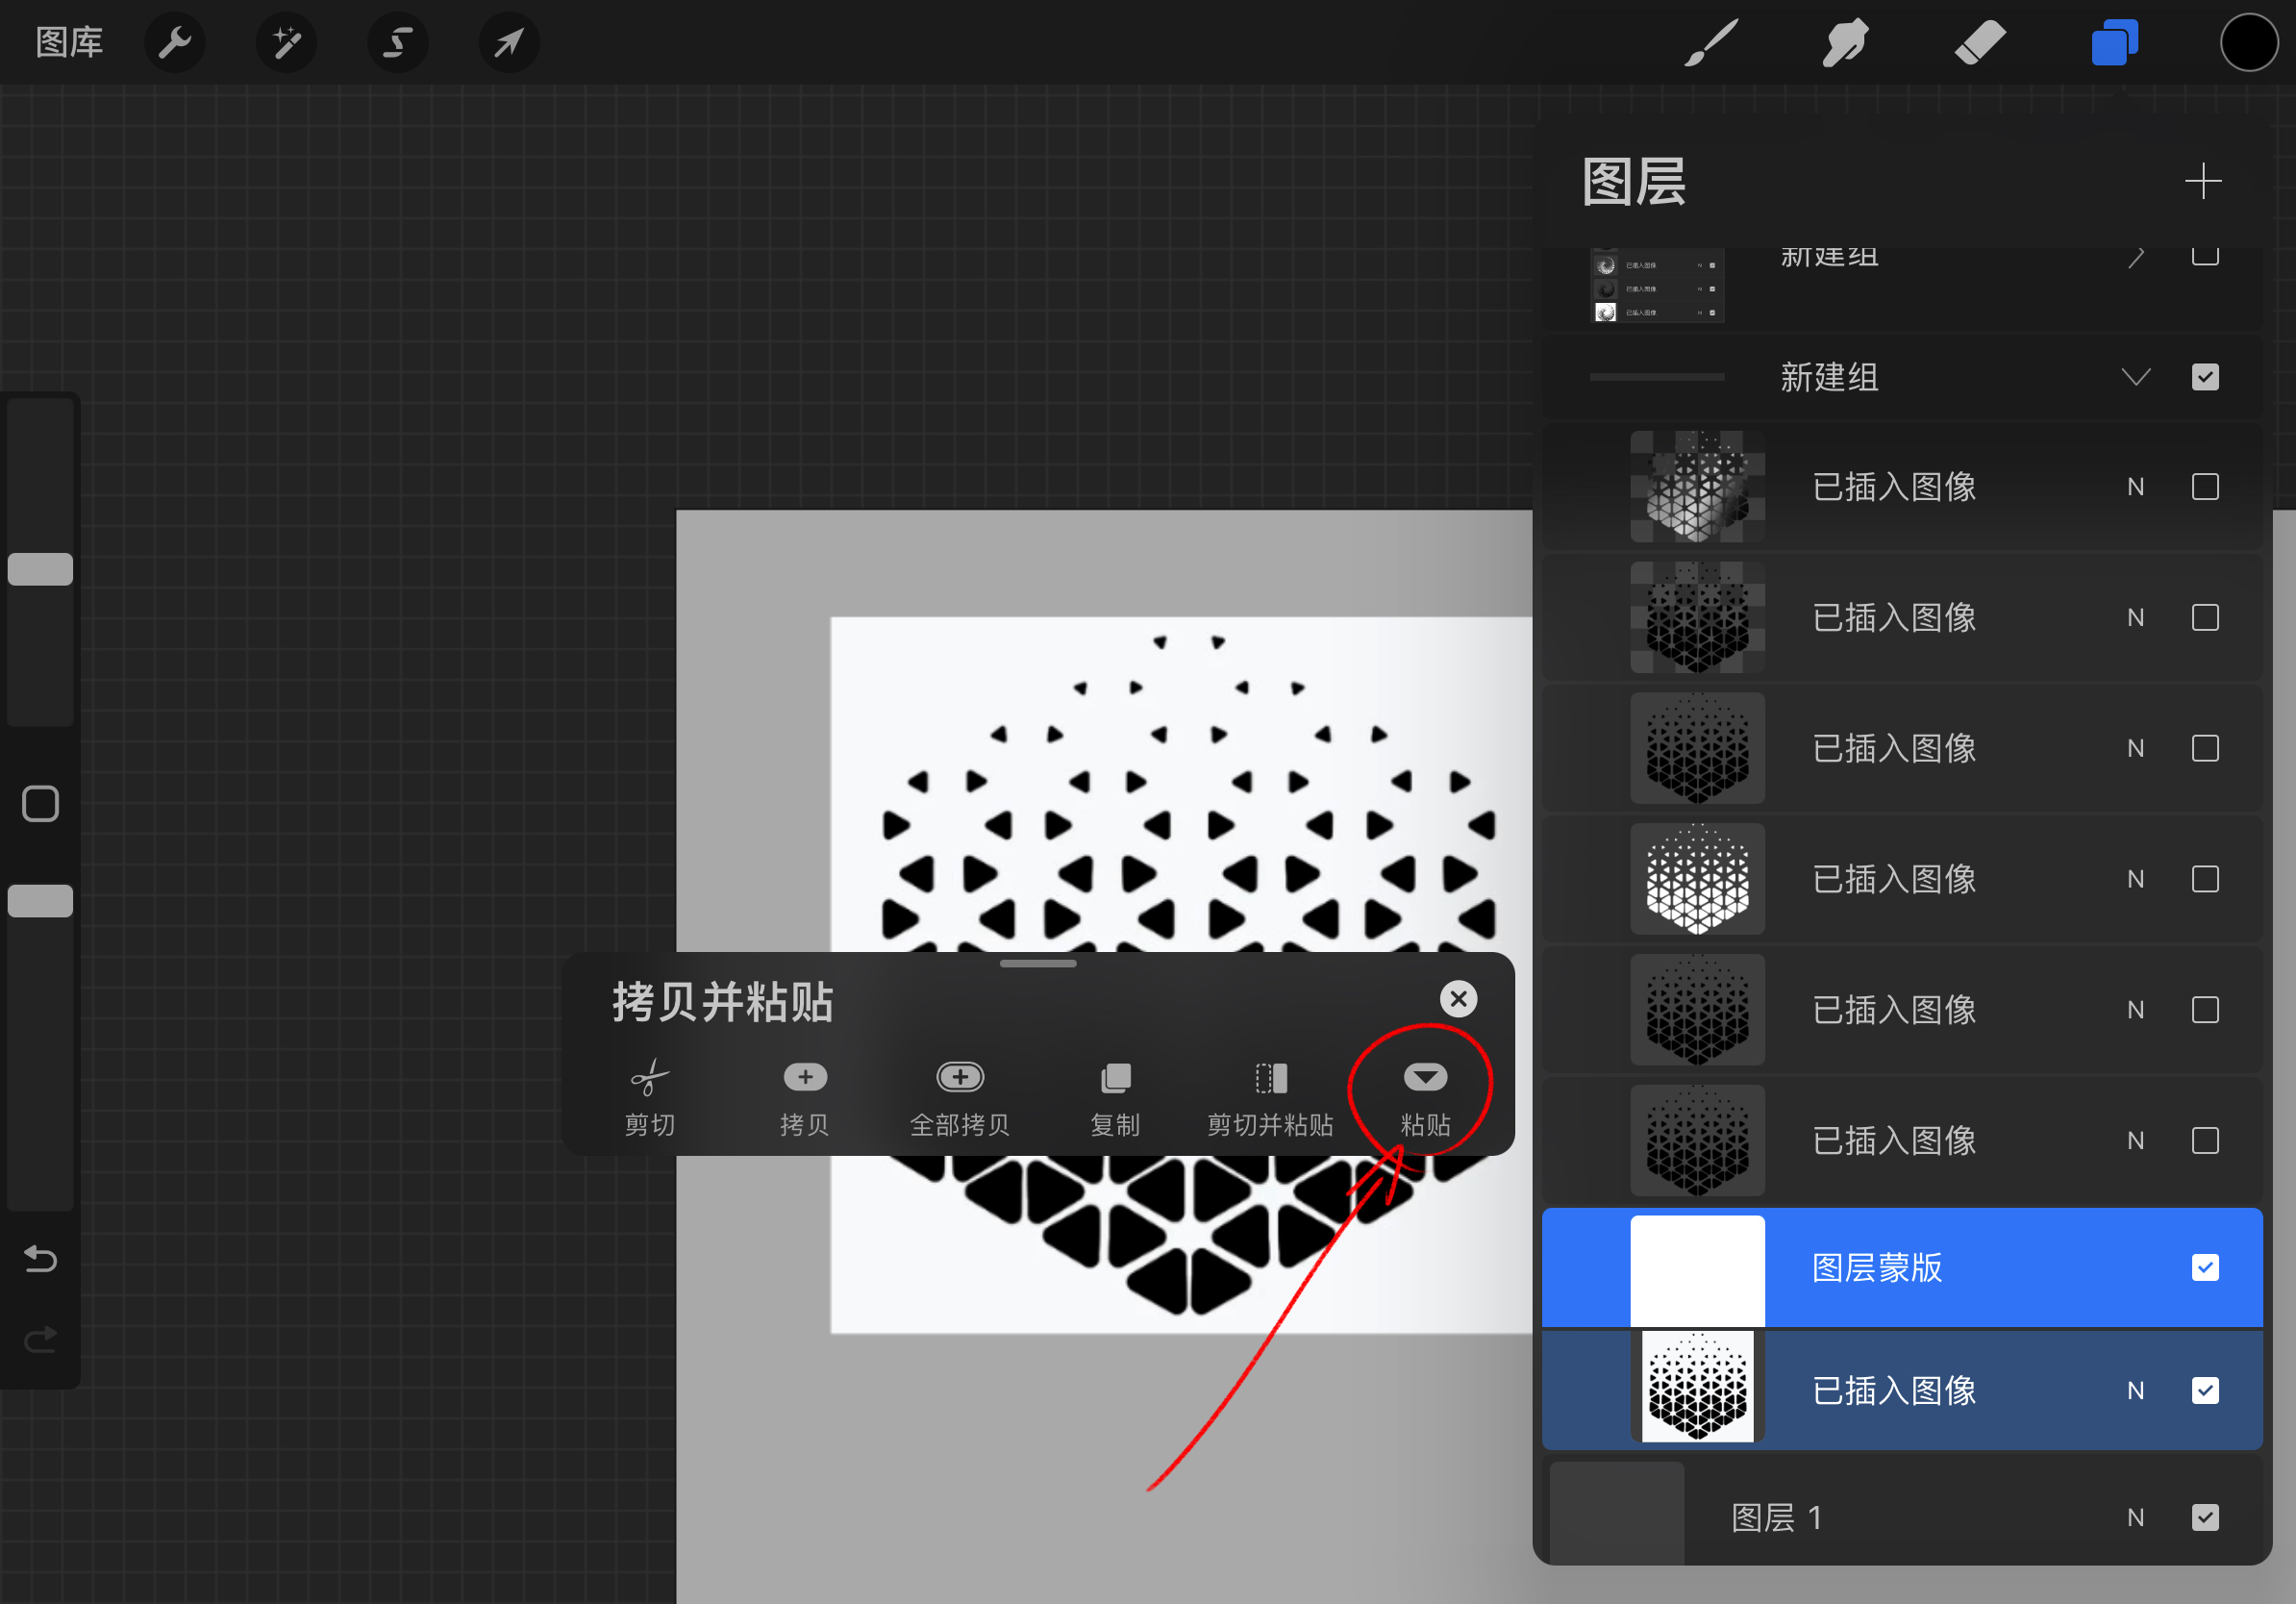This screenshot has height=1604, width=2296.
Task: Select the Eraser tool
Action: [1979, 42]
